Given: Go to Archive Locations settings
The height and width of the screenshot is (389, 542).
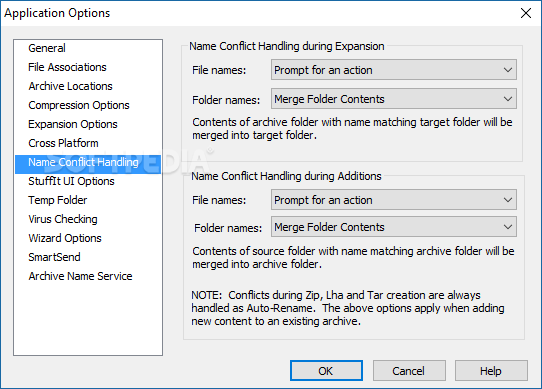Looking at the screenshot, I should coord(71,86).
